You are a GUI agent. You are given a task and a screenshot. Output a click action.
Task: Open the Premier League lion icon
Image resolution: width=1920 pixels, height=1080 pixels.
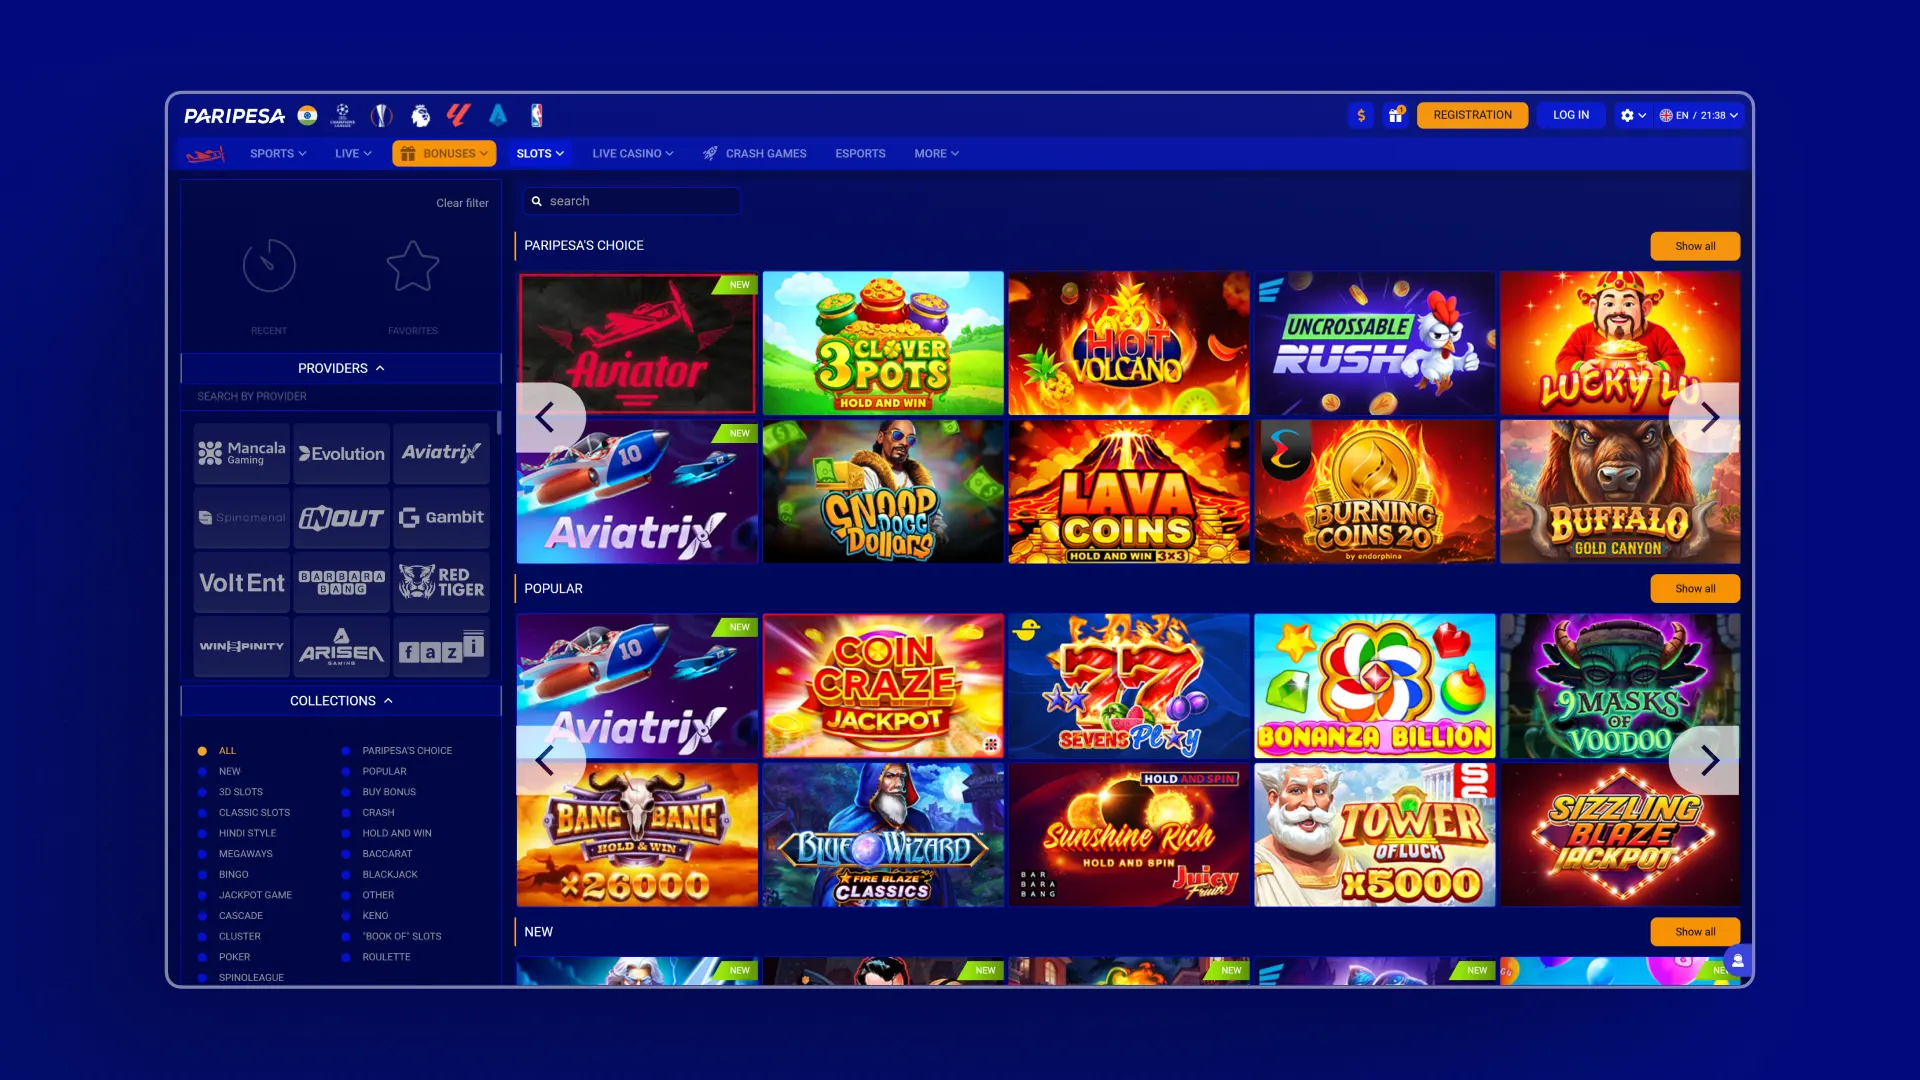click(x=421, y=115)
